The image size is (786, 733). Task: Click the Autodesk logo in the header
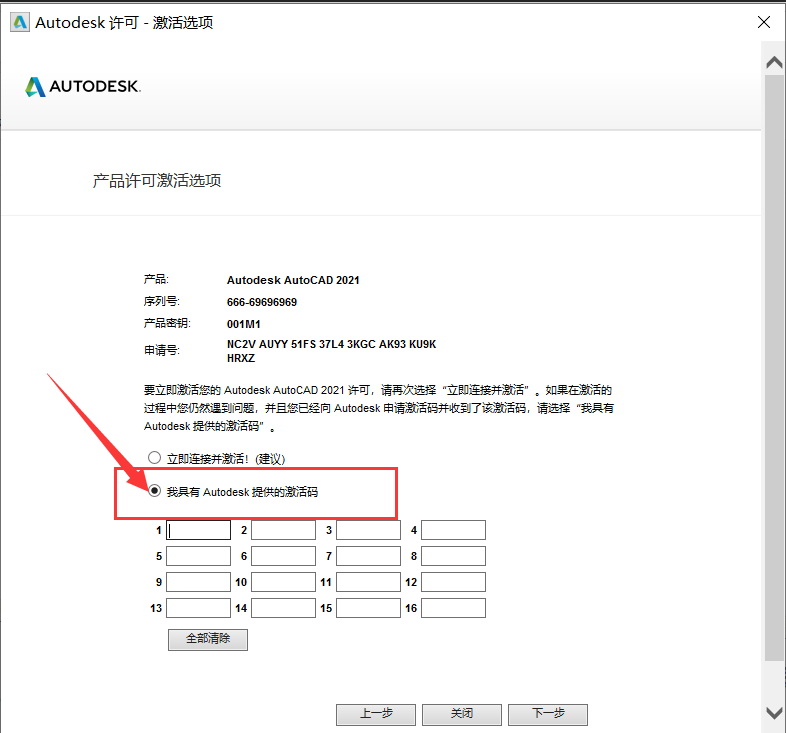point(83,86)
